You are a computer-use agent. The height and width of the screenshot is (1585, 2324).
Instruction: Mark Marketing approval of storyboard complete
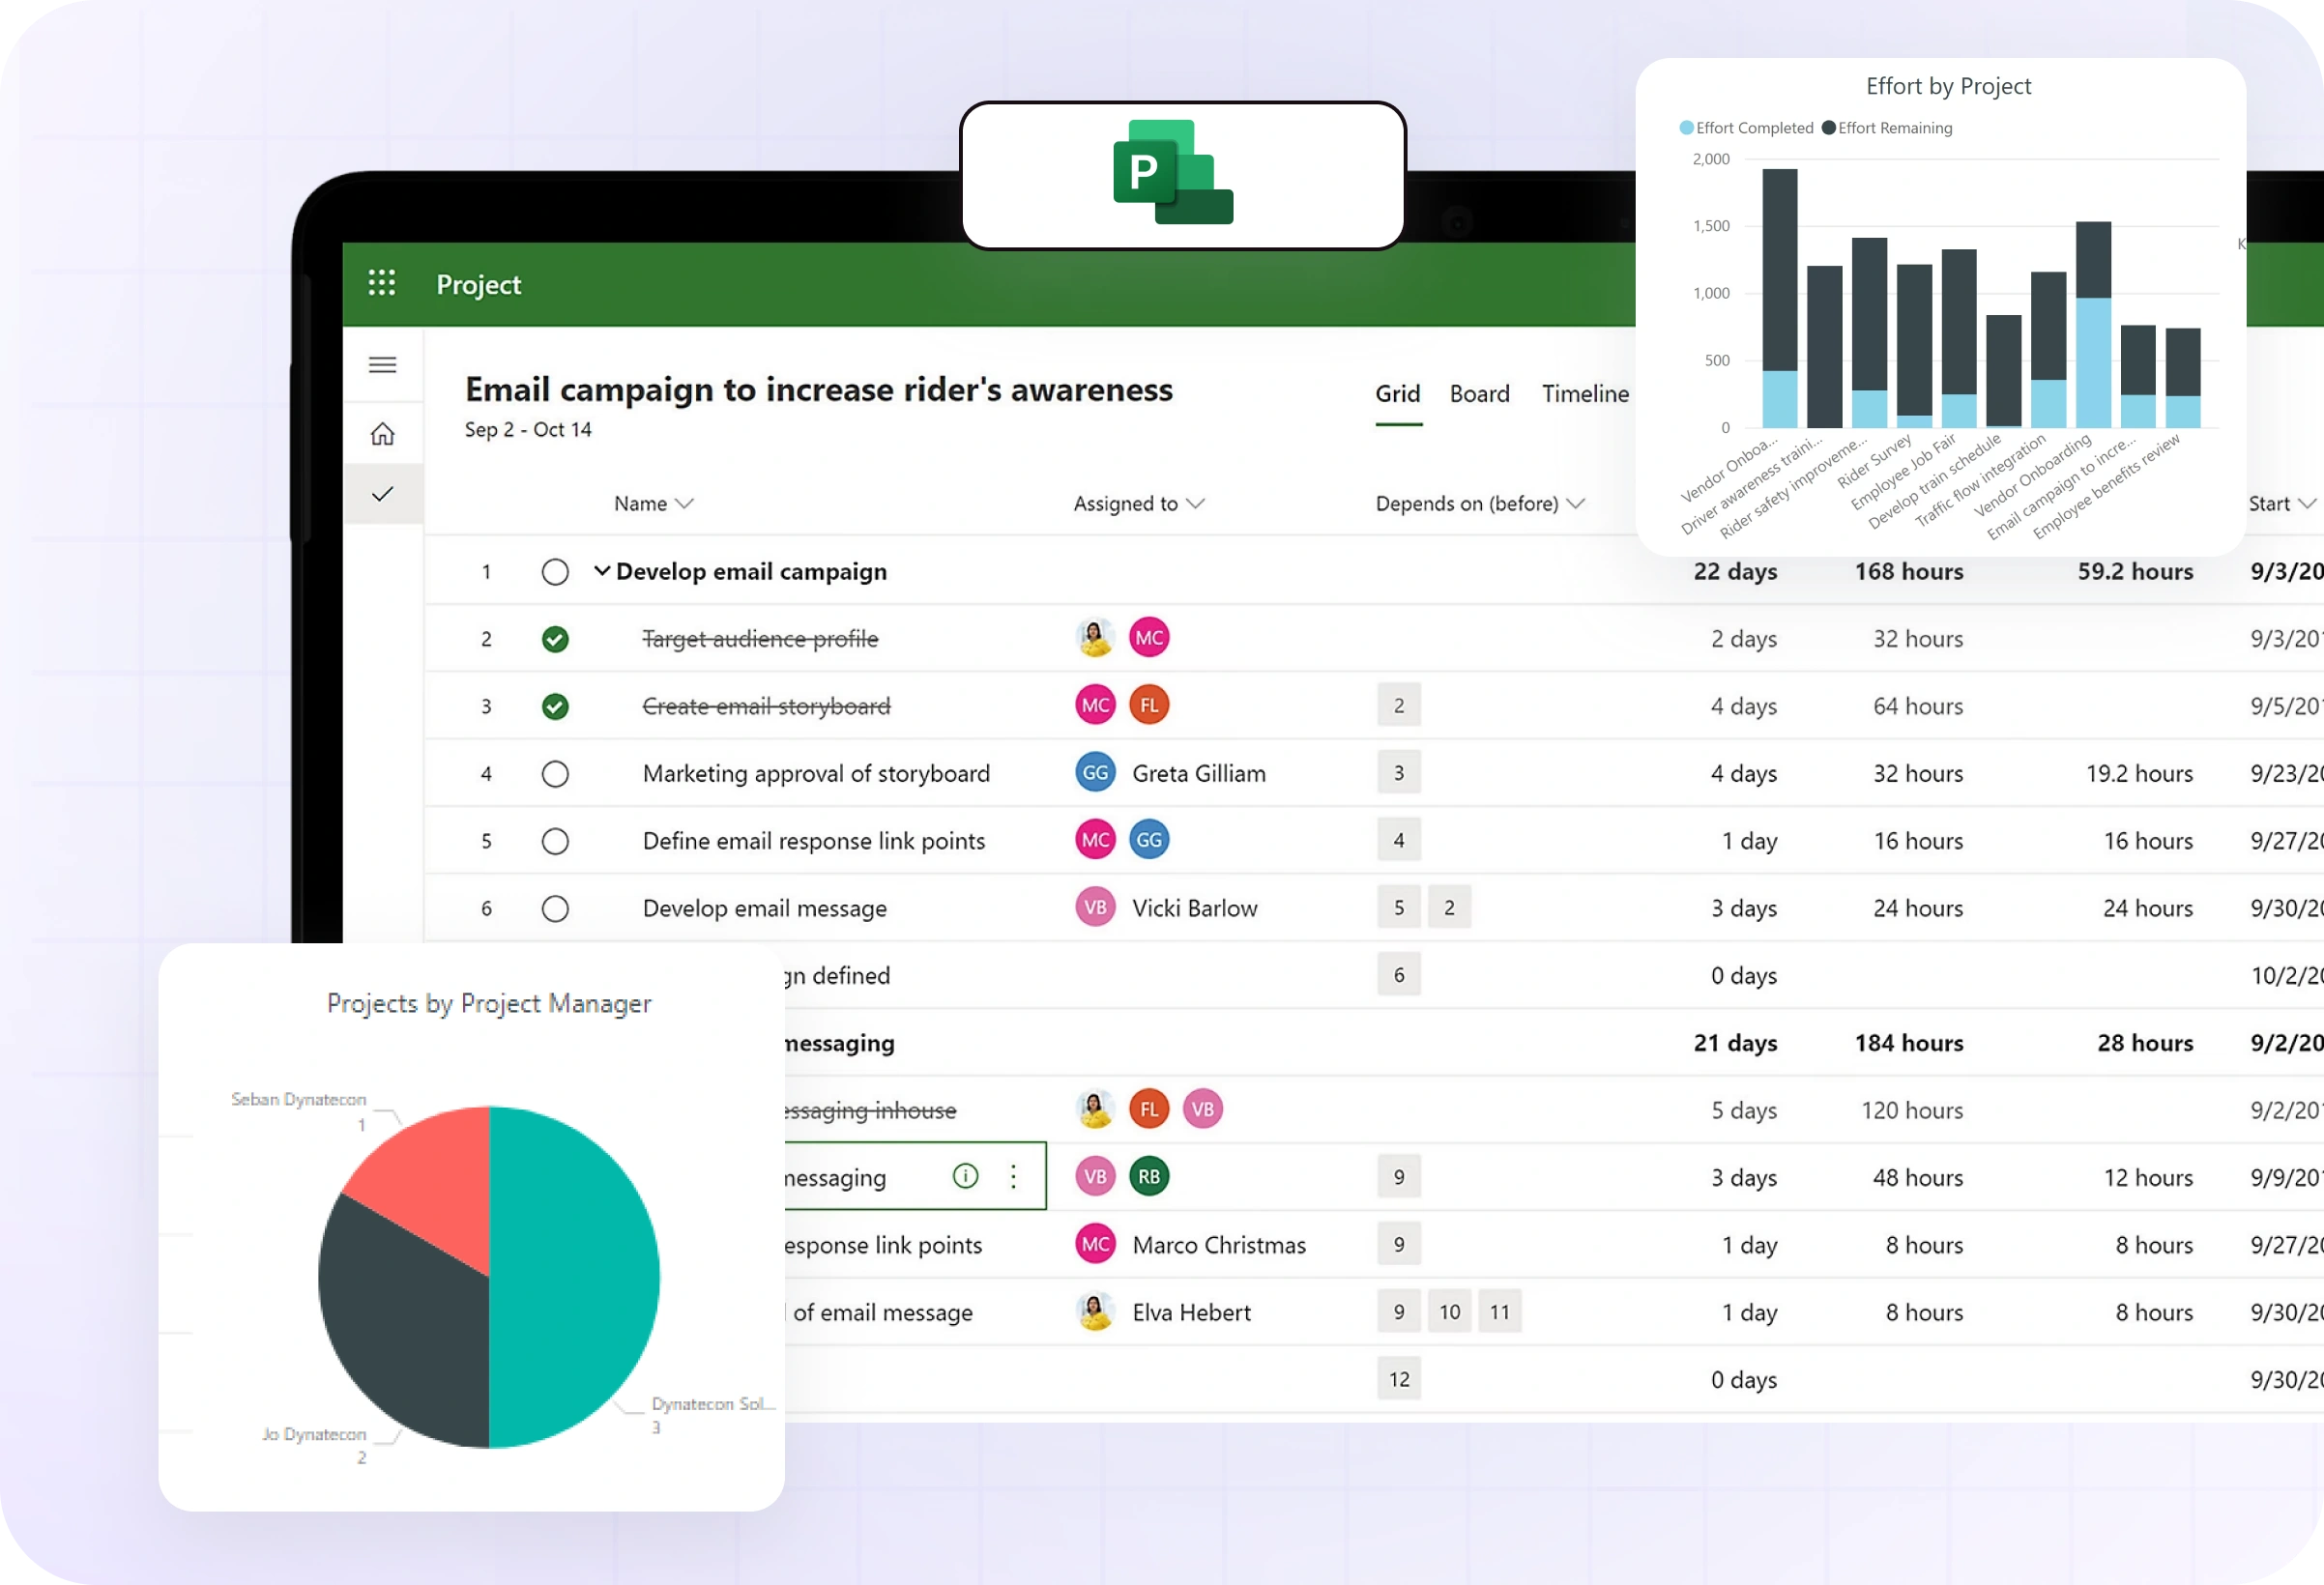click(x=555, y=774)
